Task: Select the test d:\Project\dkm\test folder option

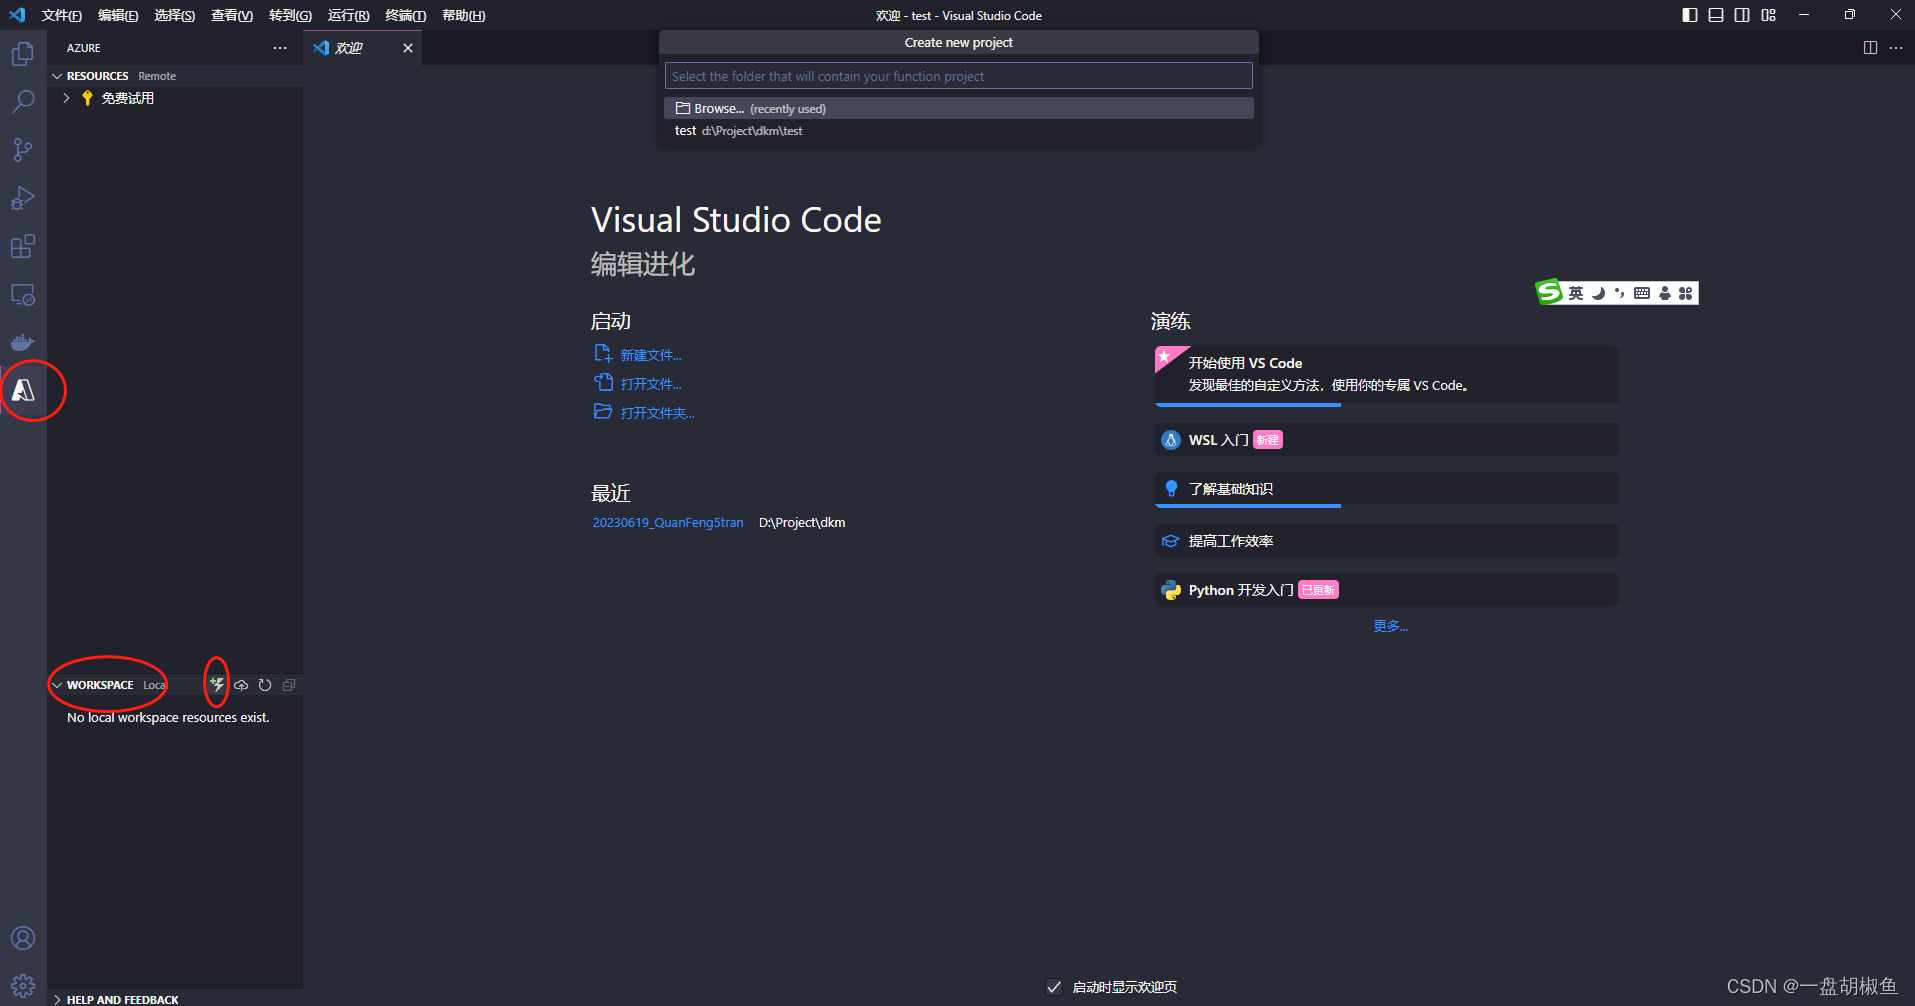Action: (958, 131)
